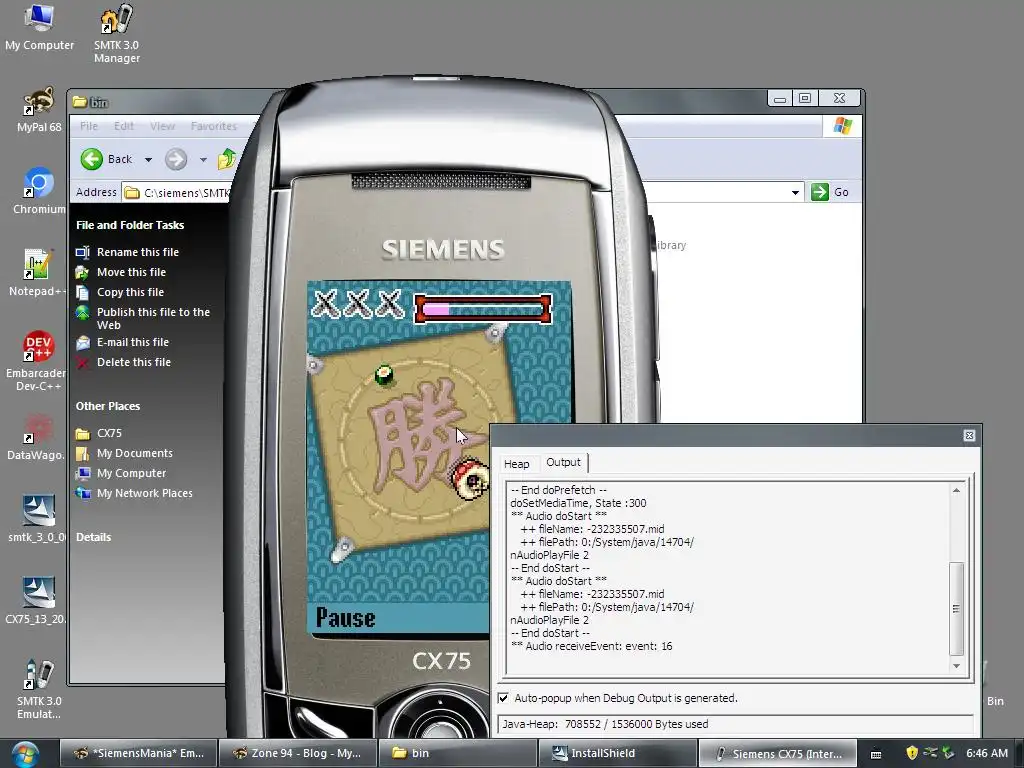Select smtk_3_0_0 installer desktop icon
The image size is (1024, 768).
click(x=38, y=519)
